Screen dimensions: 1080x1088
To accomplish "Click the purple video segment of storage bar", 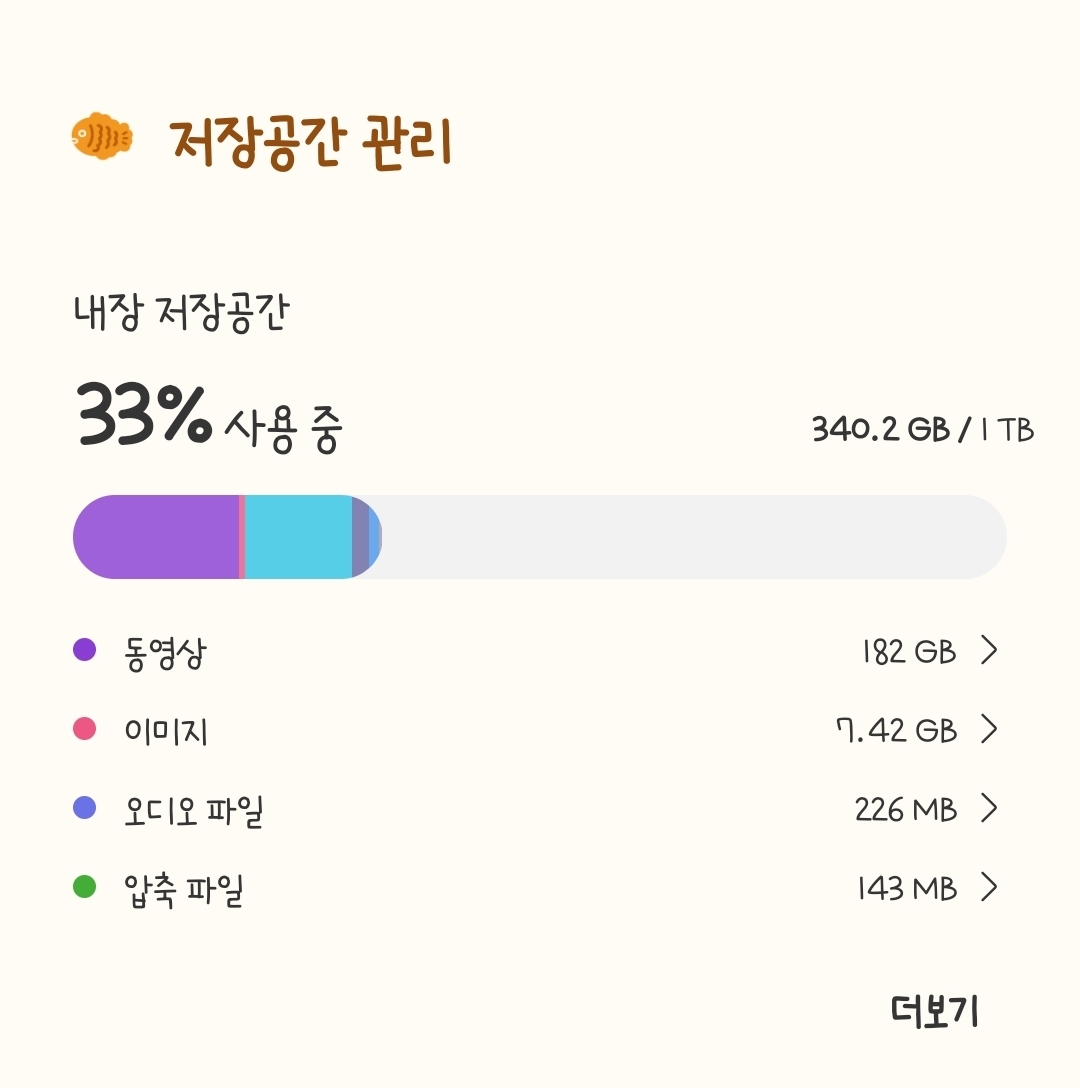I will [x=156, y=537].
